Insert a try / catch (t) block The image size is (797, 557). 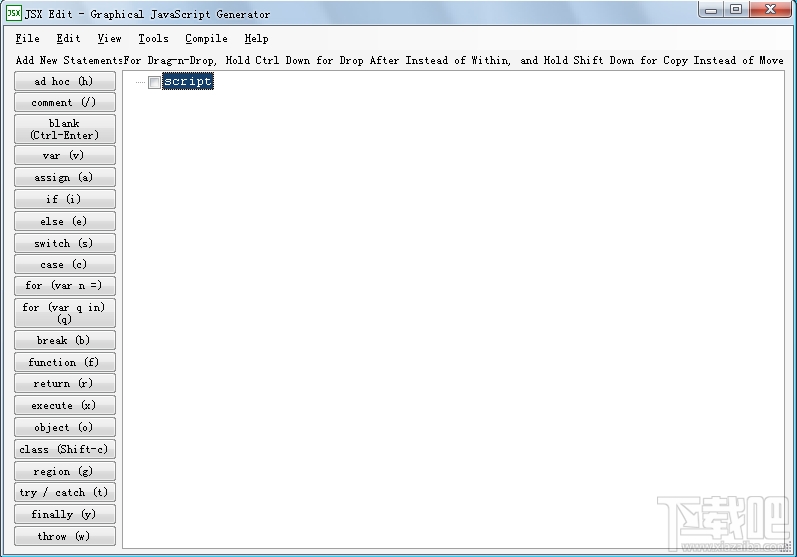coord(65,492)
